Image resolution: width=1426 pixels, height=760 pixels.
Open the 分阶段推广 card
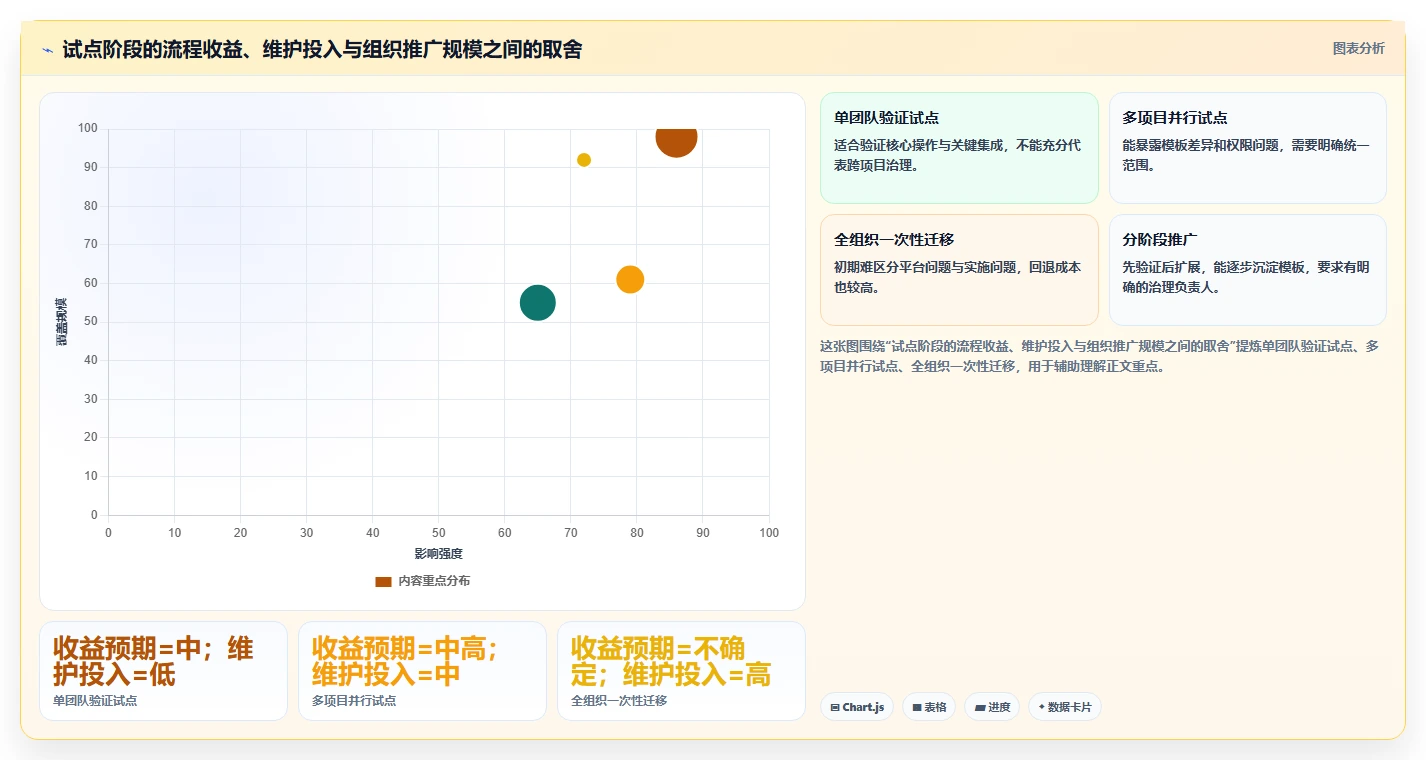(x=1248, y=270)
